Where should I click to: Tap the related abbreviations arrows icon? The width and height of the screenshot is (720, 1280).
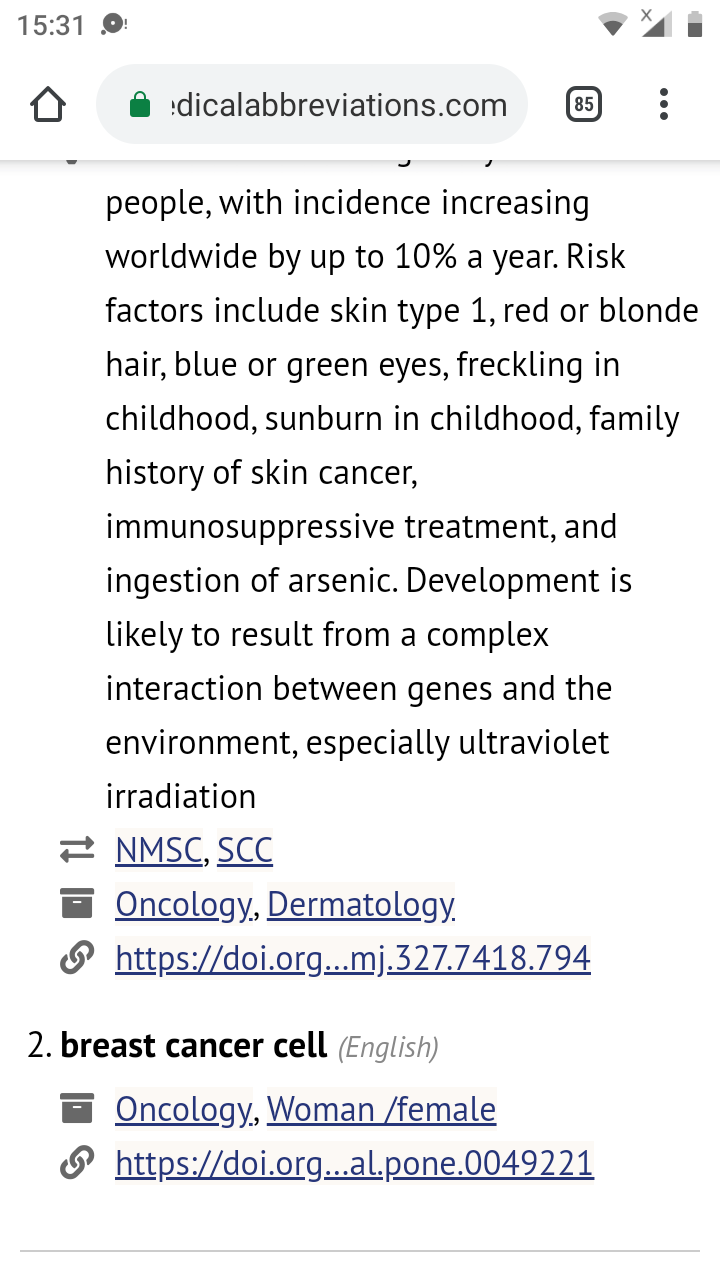point(76,850)
